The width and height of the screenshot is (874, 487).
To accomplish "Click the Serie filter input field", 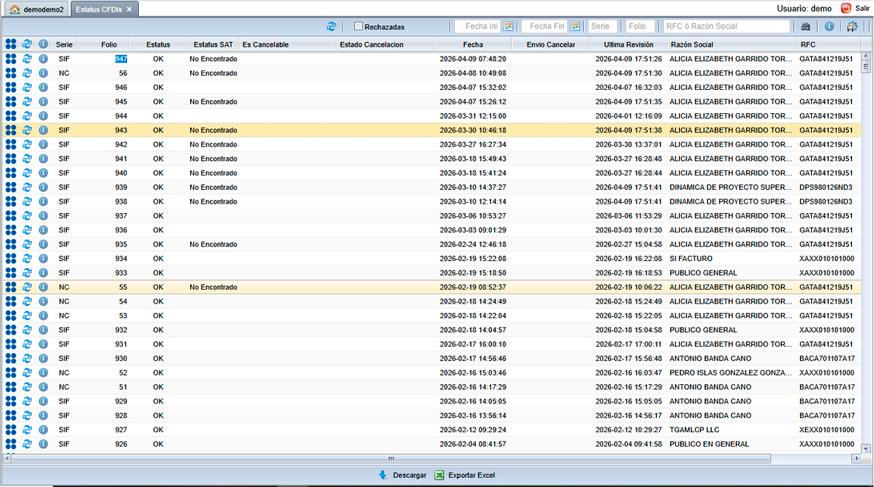I will pyautogui.click(x=602, y=26).
